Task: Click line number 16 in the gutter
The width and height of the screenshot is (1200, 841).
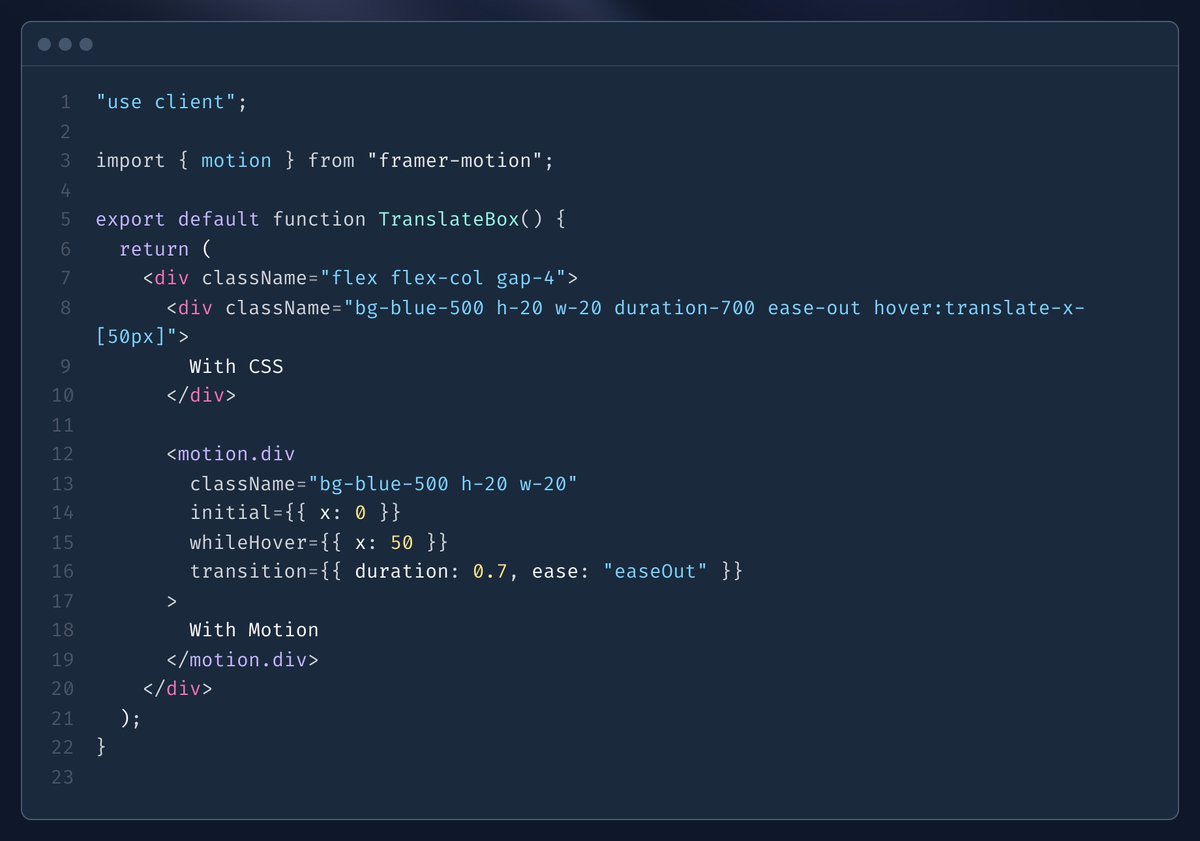Action: [62, 572]
